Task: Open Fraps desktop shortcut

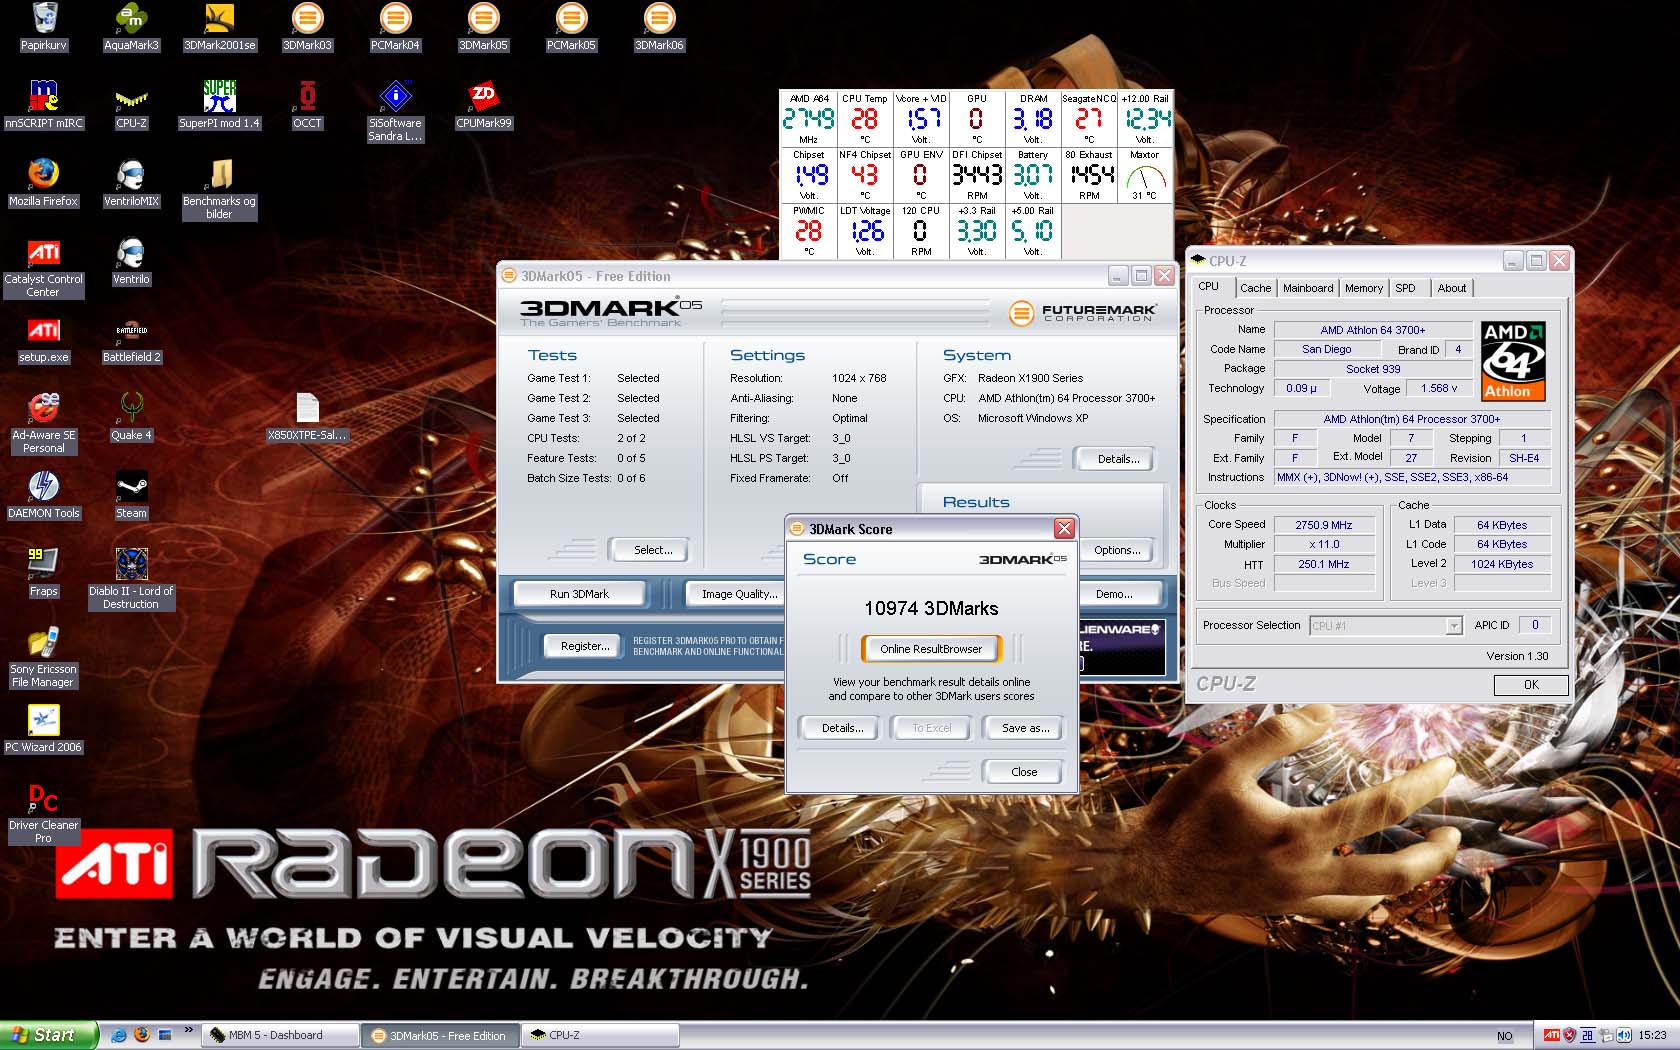Action: [44, 572]
